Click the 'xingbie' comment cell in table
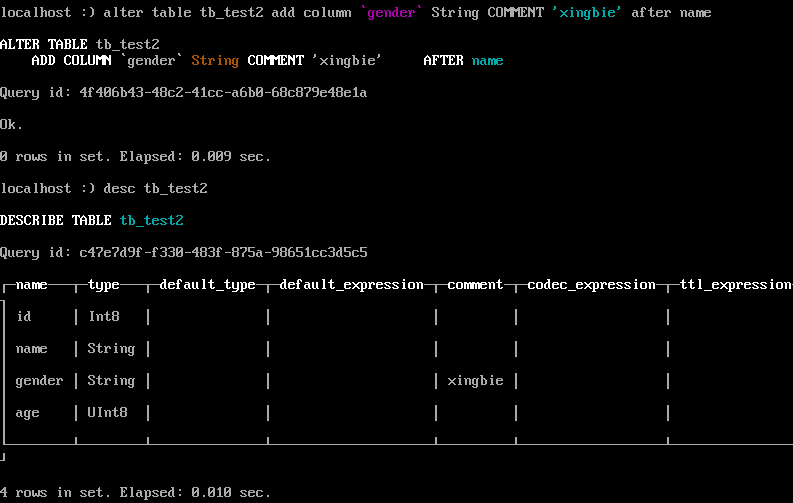Screen dimensions: 793x503 pos(475,381)
